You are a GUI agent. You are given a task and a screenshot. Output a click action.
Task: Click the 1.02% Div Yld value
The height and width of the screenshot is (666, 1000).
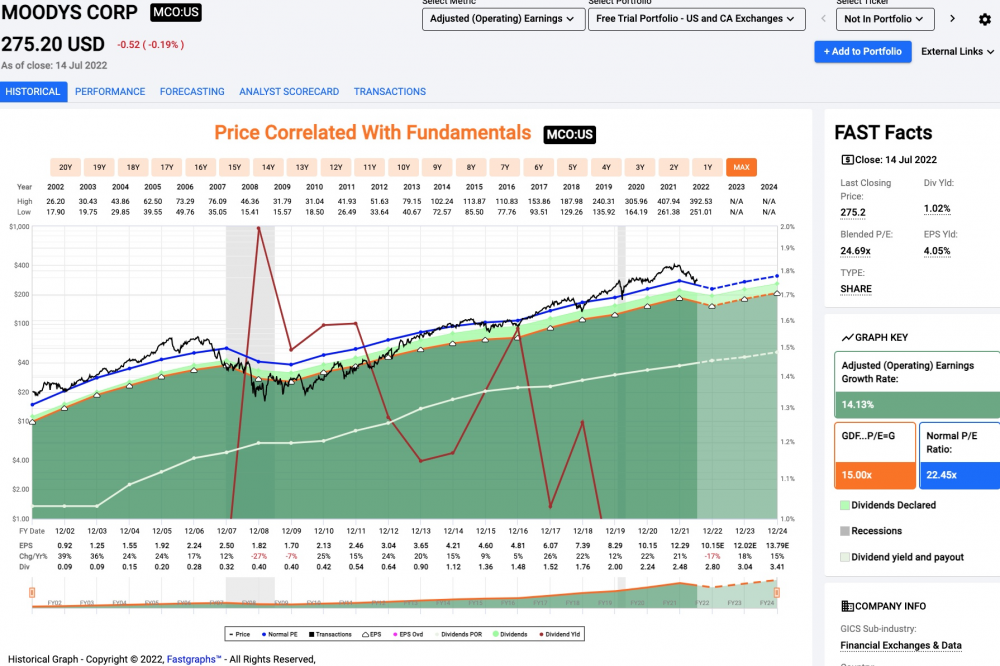[x=937, y=209]
